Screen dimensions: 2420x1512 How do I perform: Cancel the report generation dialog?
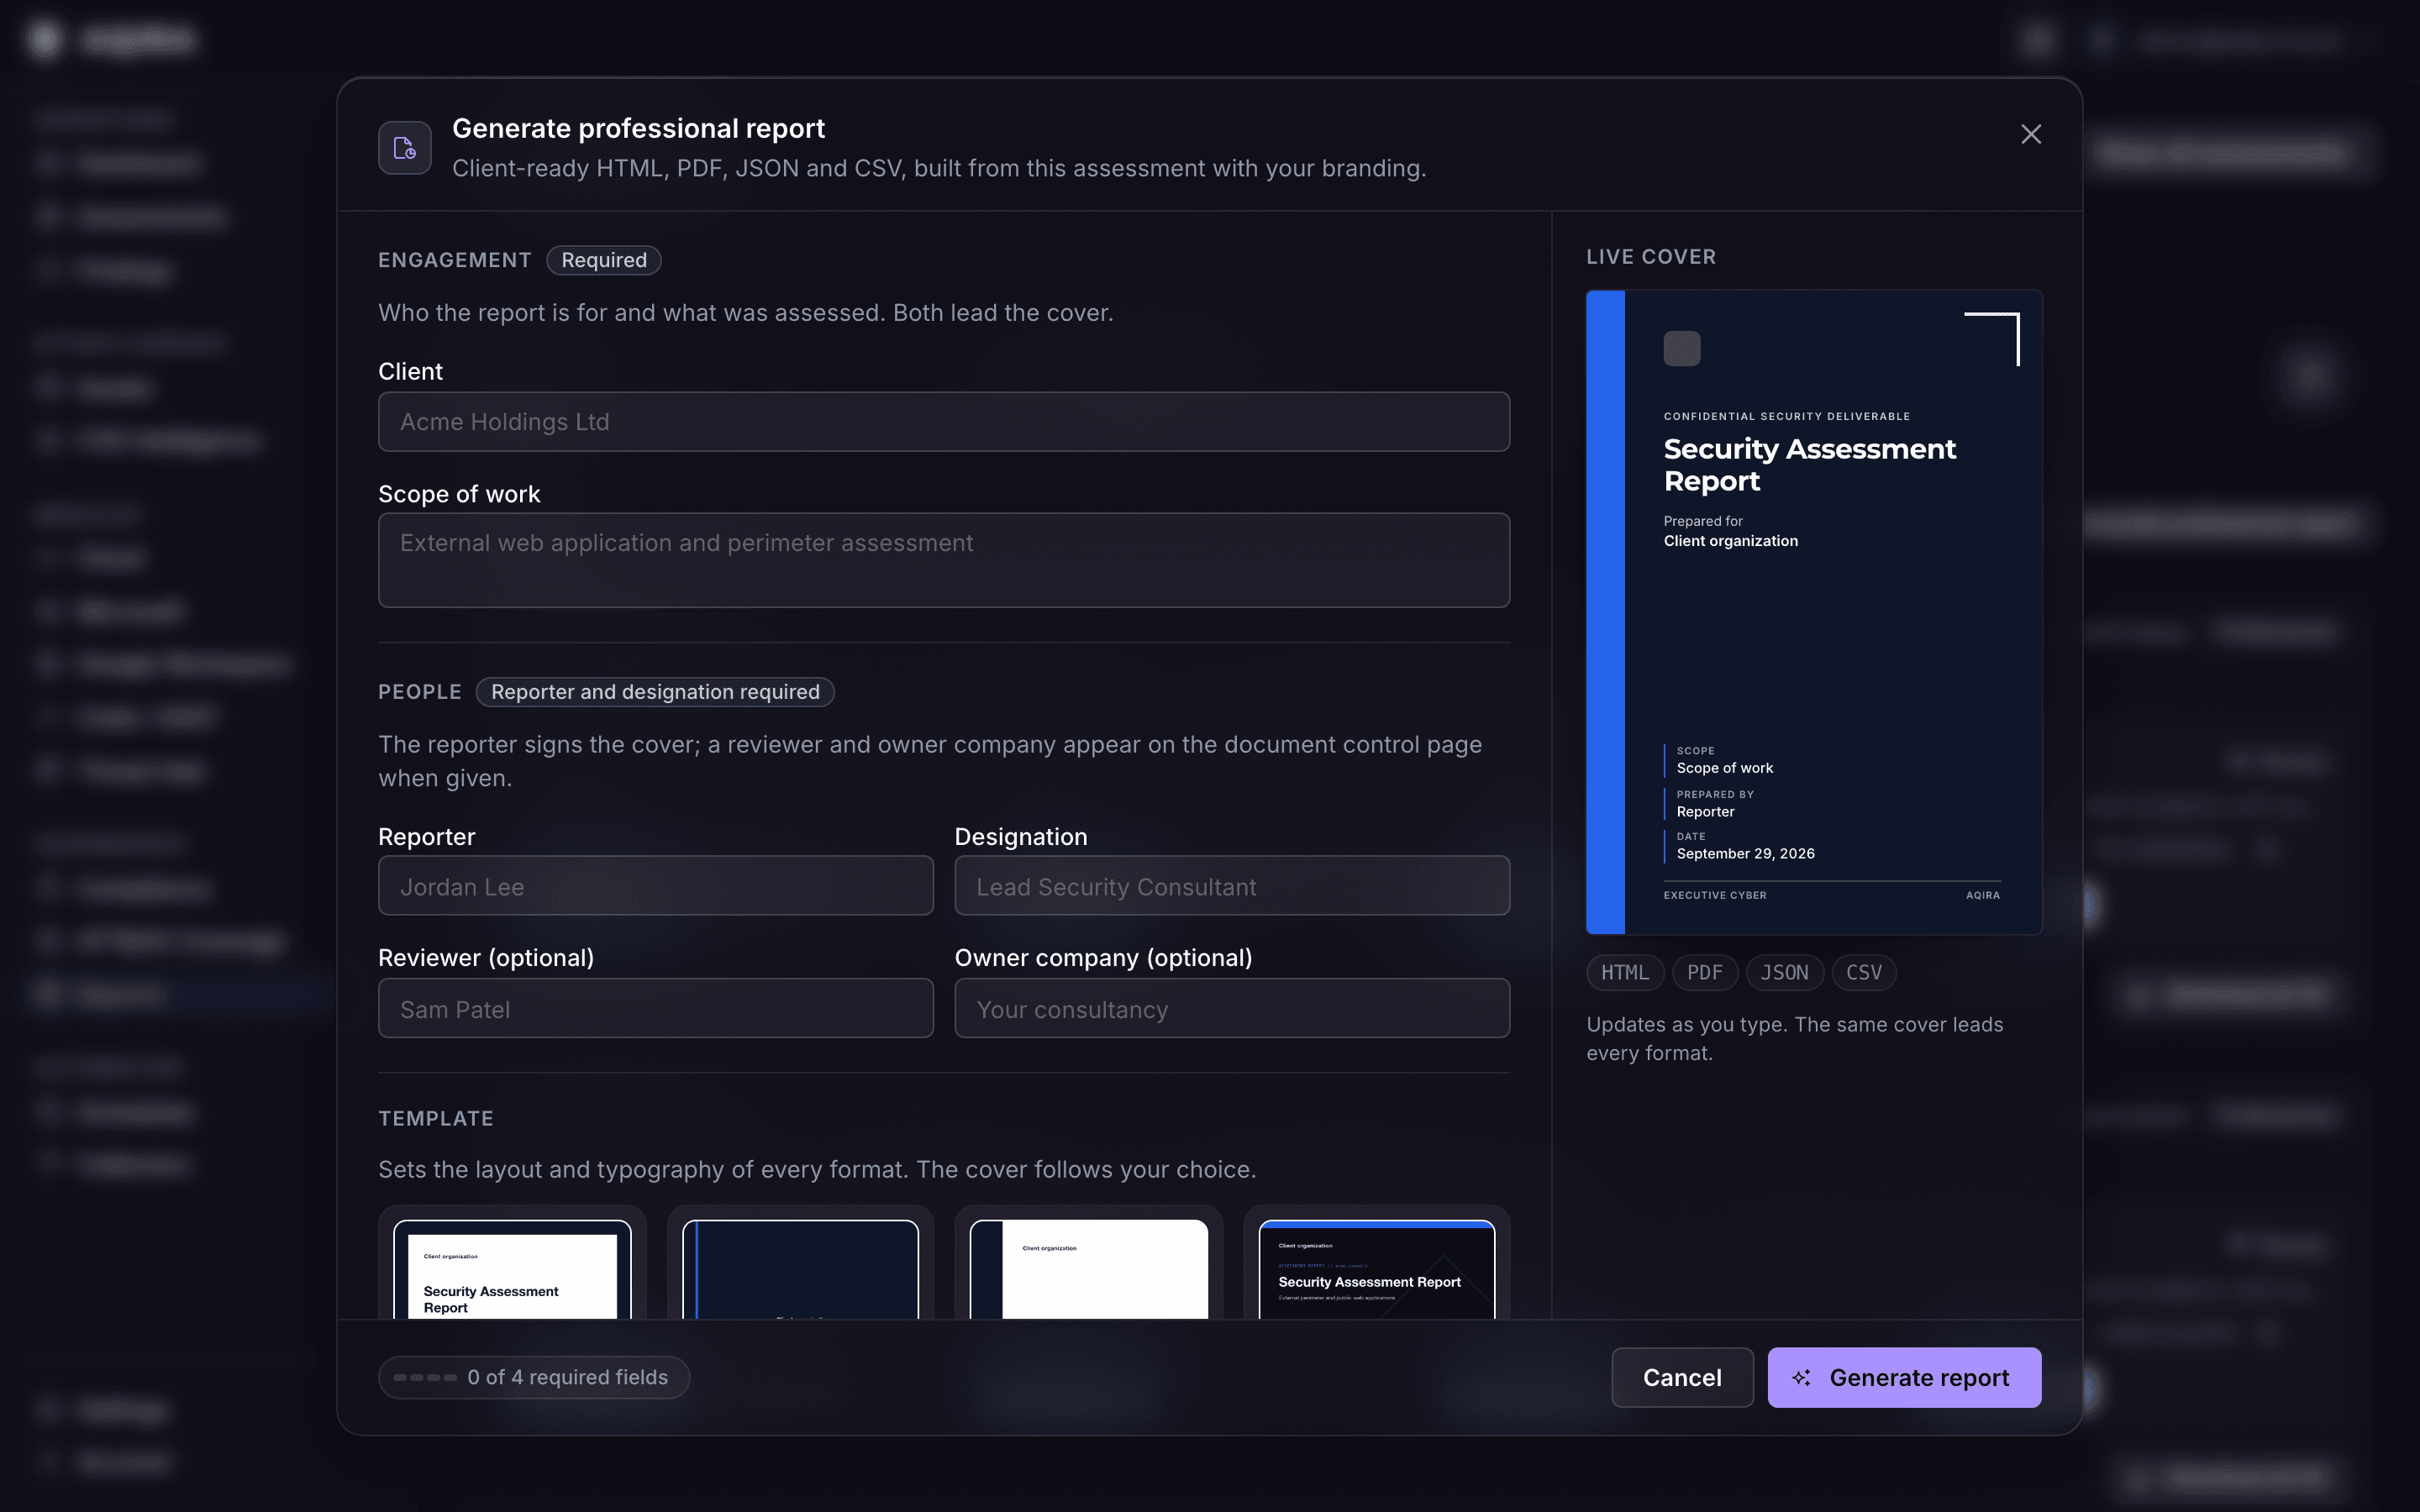[x=1682, y=1378]
